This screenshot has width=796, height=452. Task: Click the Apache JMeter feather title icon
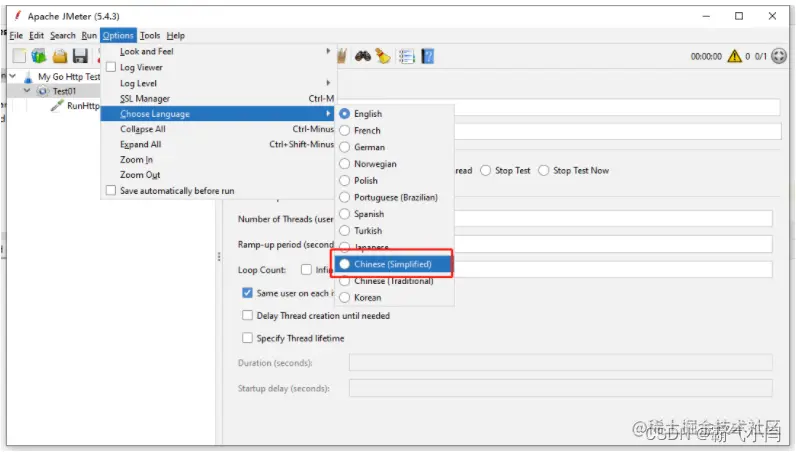(18, 16)
